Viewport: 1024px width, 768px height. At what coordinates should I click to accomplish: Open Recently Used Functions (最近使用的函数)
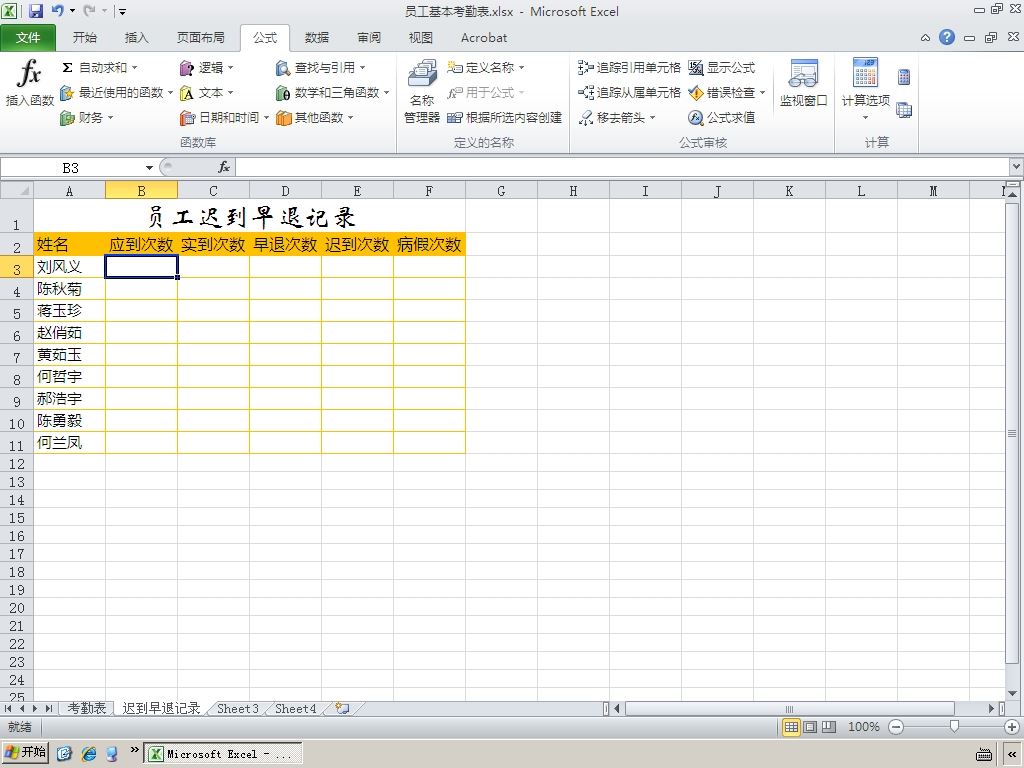[116, 93]
